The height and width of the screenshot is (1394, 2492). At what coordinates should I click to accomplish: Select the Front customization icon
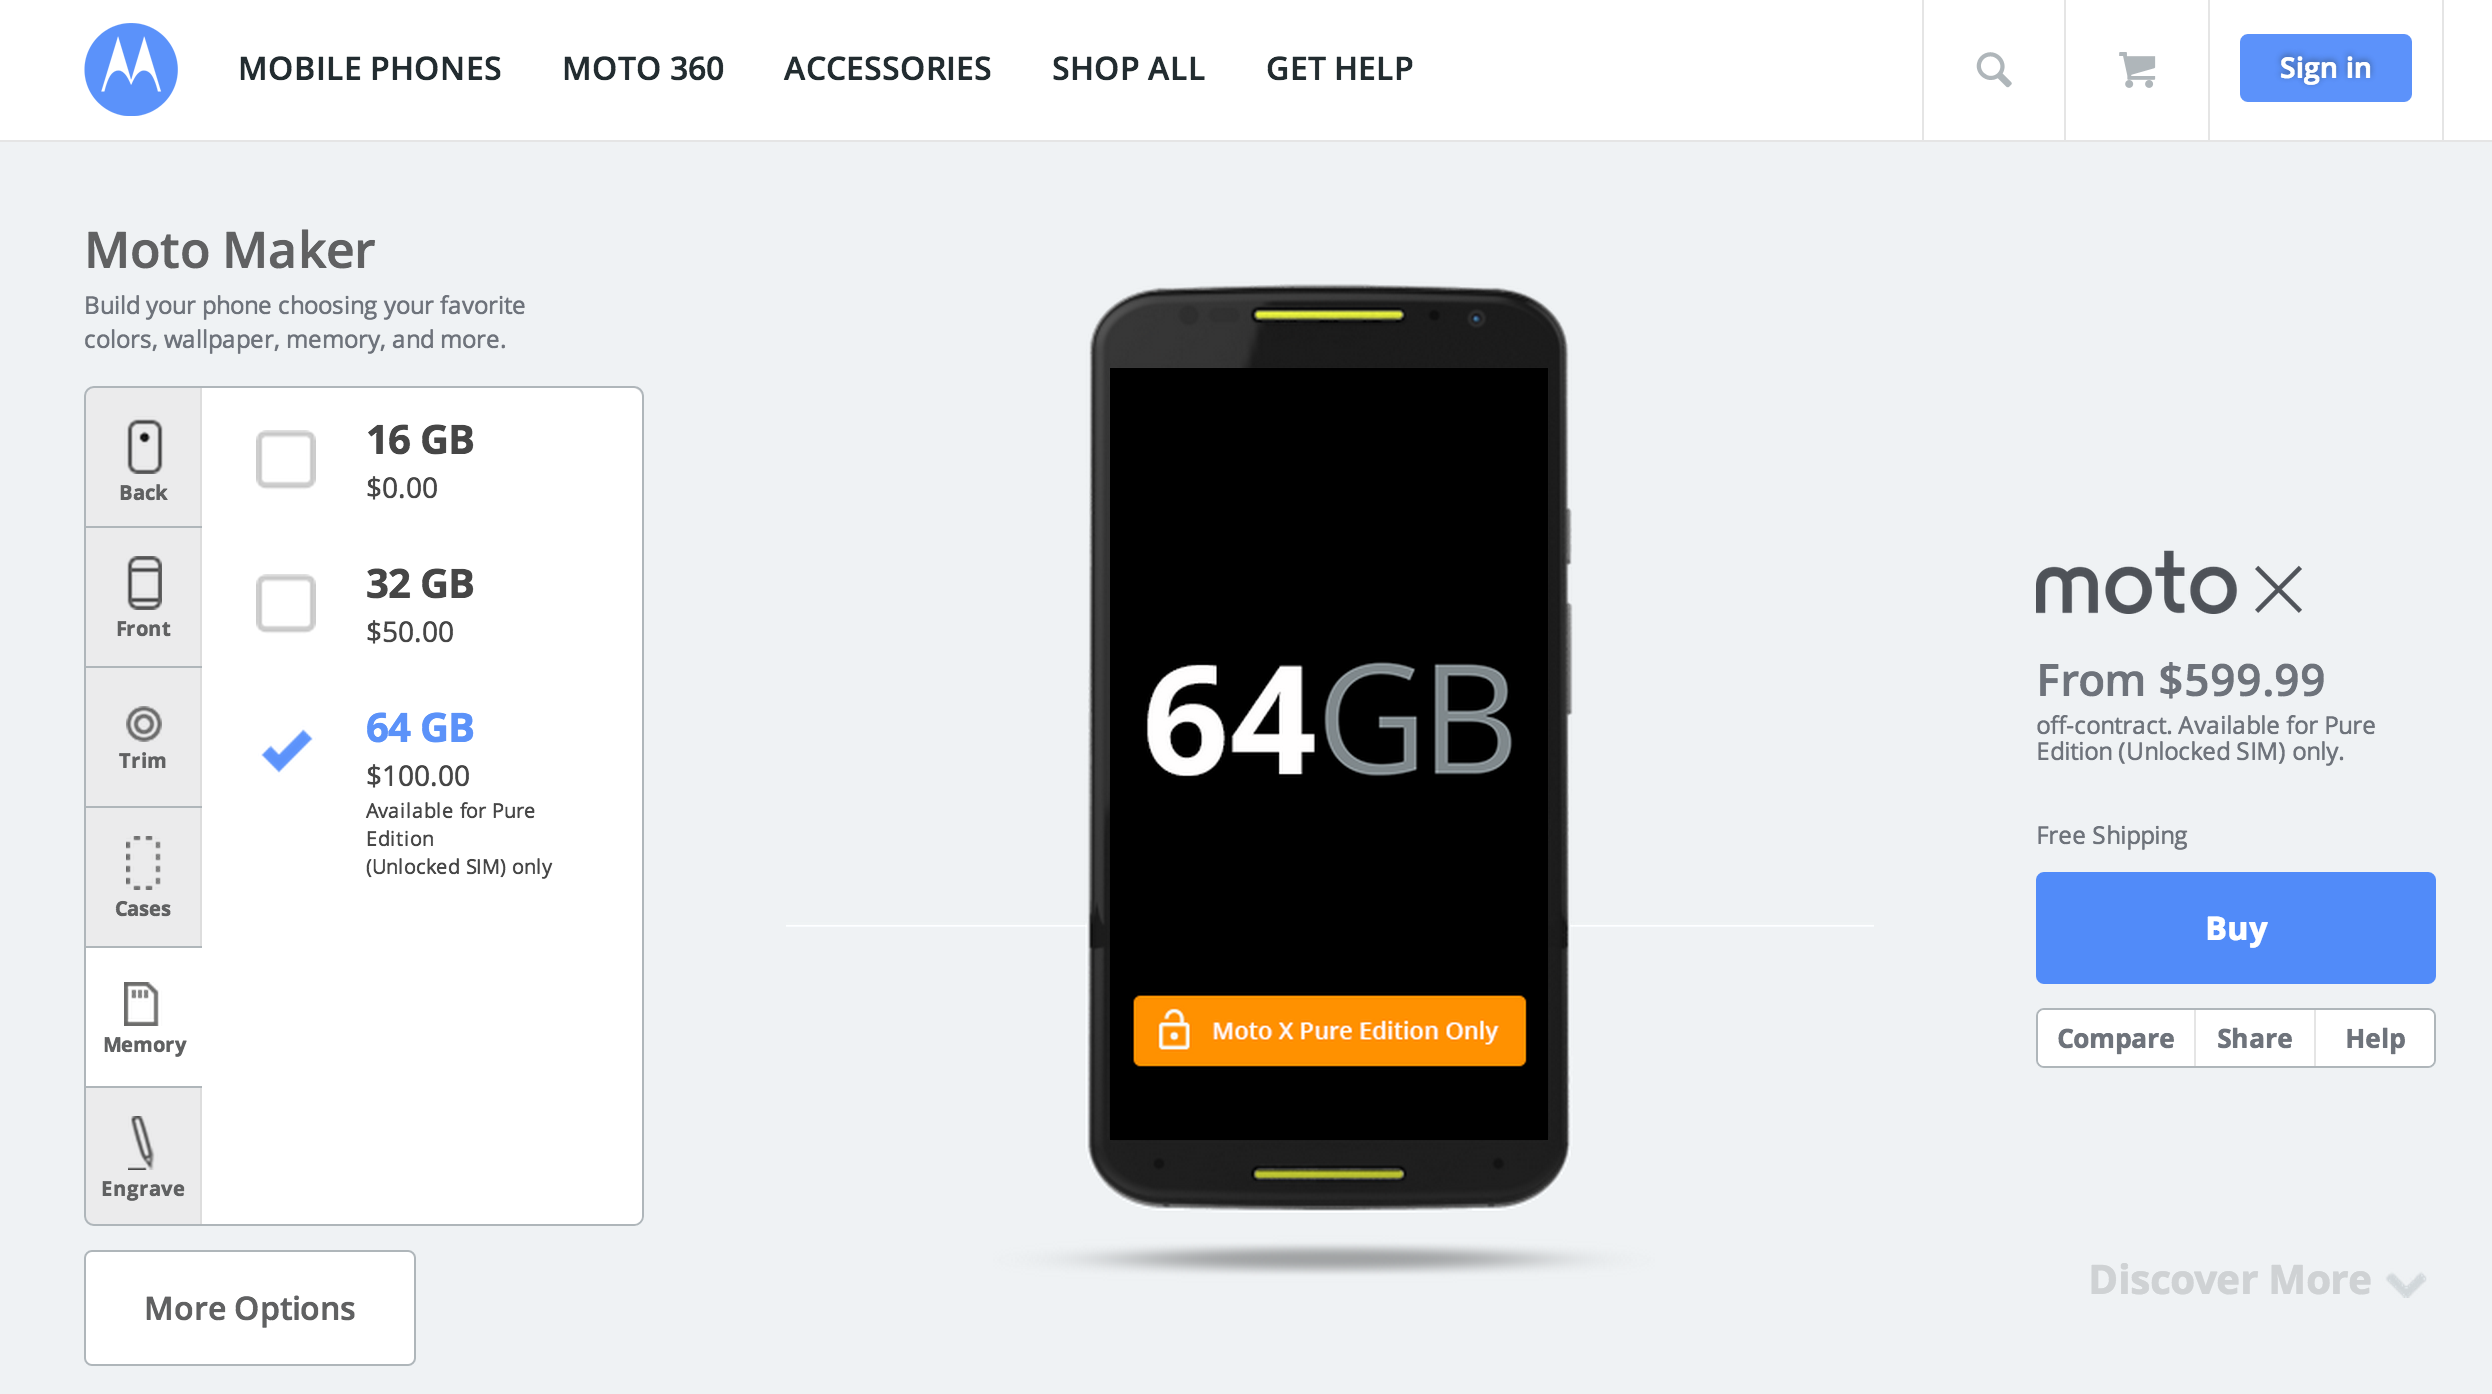pos(144,583)
